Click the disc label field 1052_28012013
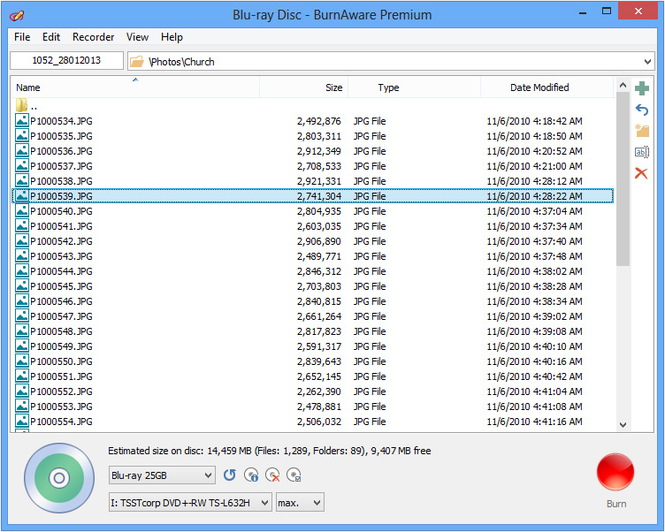 point(67,61)
